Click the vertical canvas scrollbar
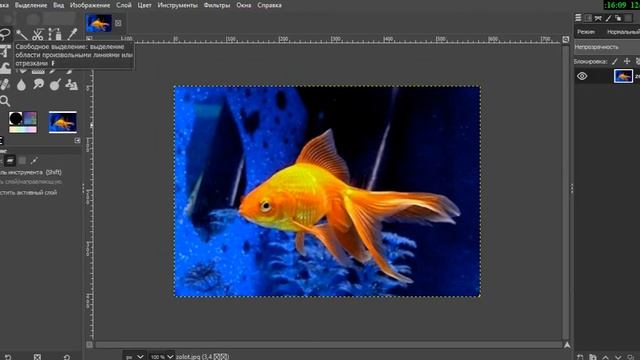 [565, 192]
